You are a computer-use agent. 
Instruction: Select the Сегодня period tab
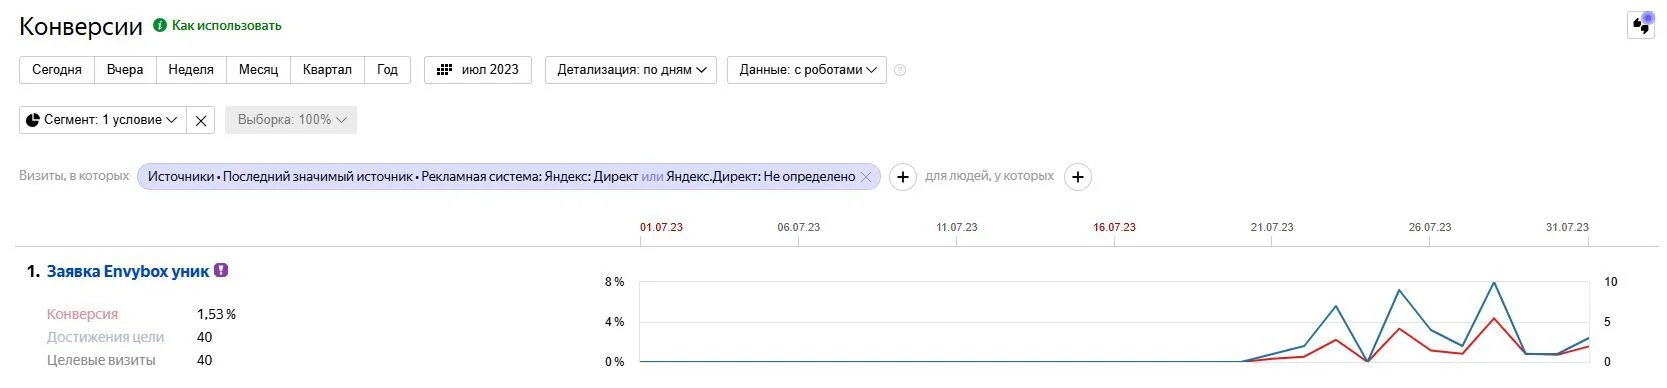pos(57,70)
